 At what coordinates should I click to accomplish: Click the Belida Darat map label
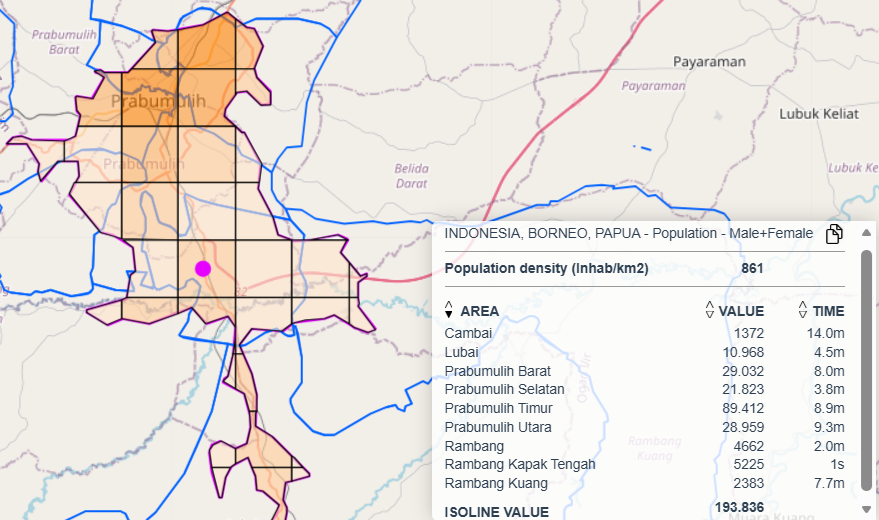coord(411,176)
